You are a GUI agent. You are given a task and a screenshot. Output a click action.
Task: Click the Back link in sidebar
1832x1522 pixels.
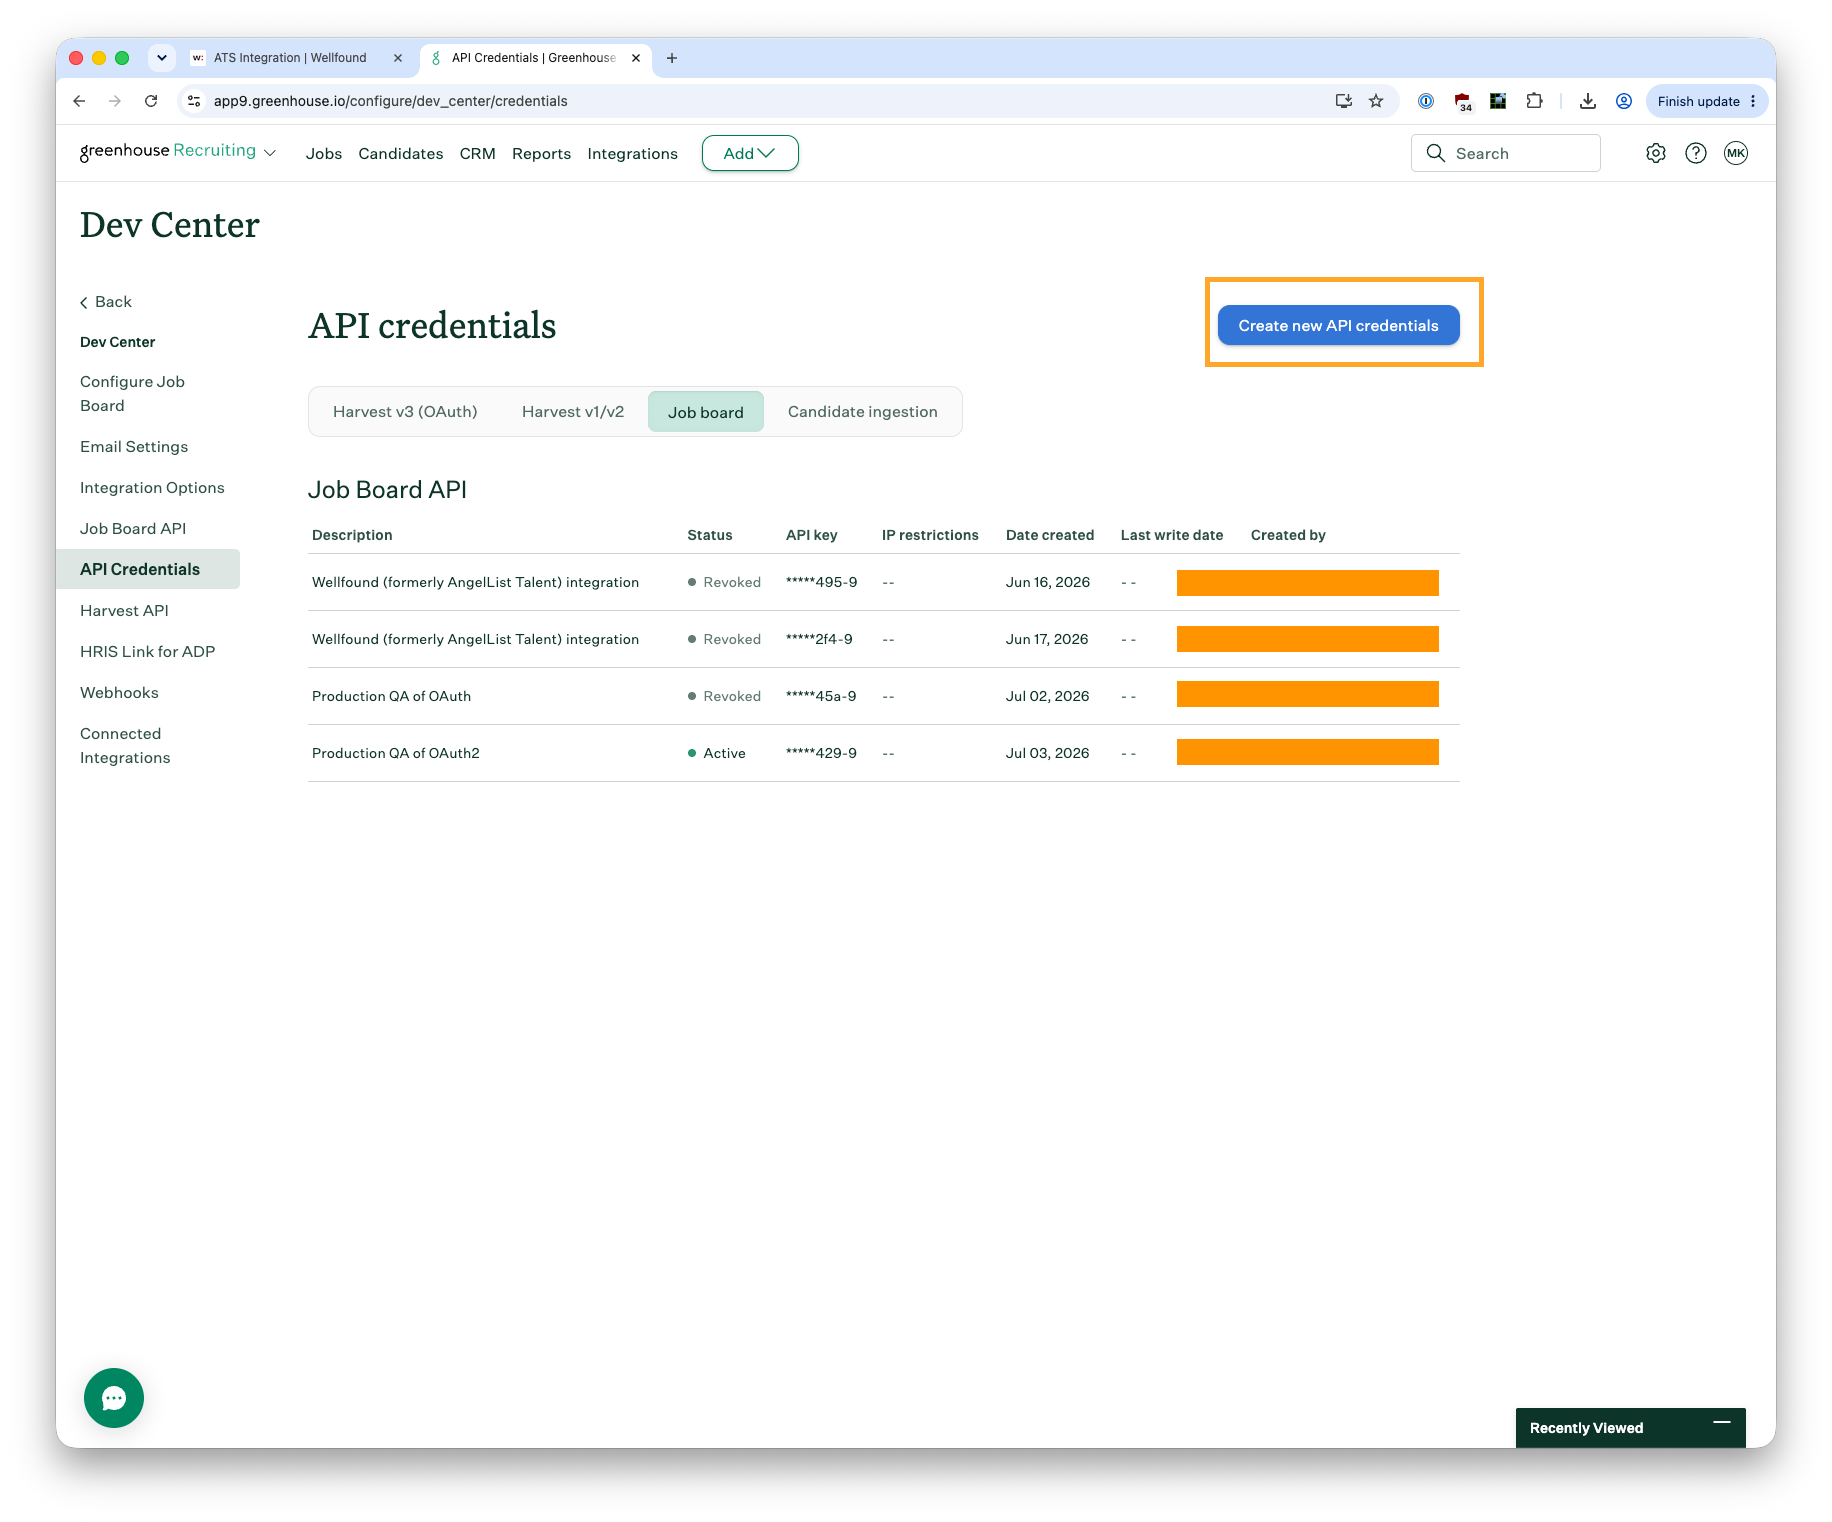click(106, 302)
